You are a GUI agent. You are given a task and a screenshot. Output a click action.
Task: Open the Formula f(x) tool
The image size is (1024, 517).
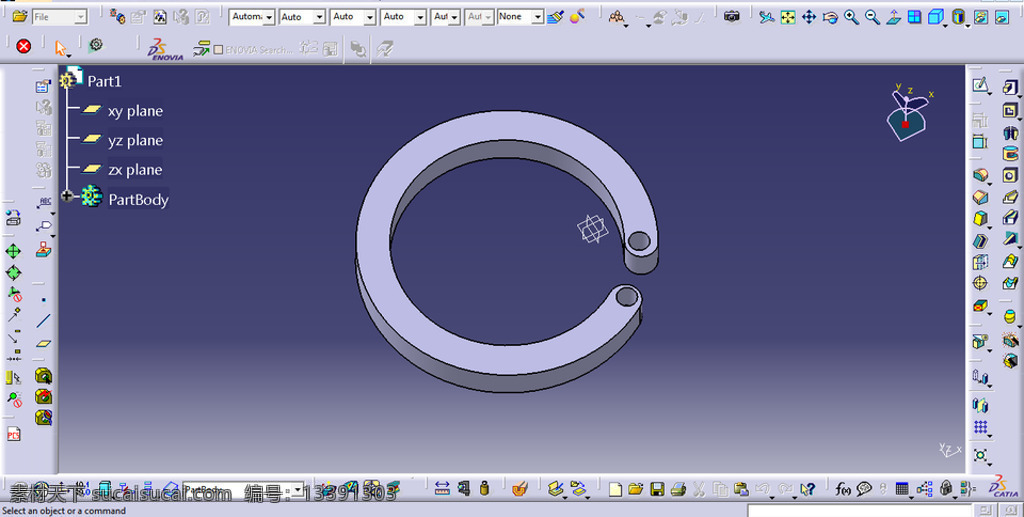pos(843,488)
